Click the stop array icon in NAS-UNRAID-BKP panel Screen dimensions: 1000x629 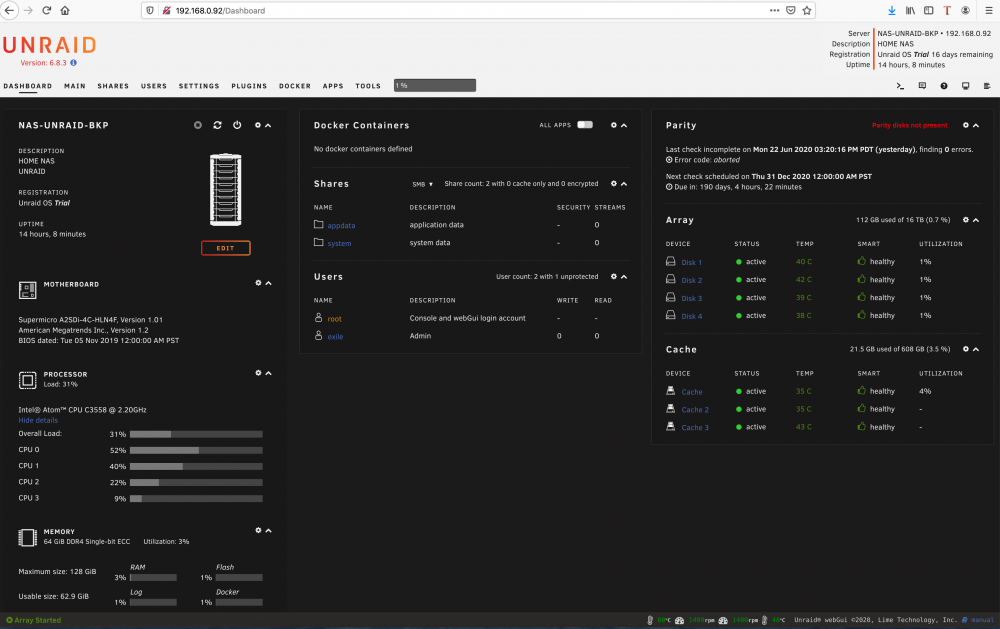tap(198, 125)
